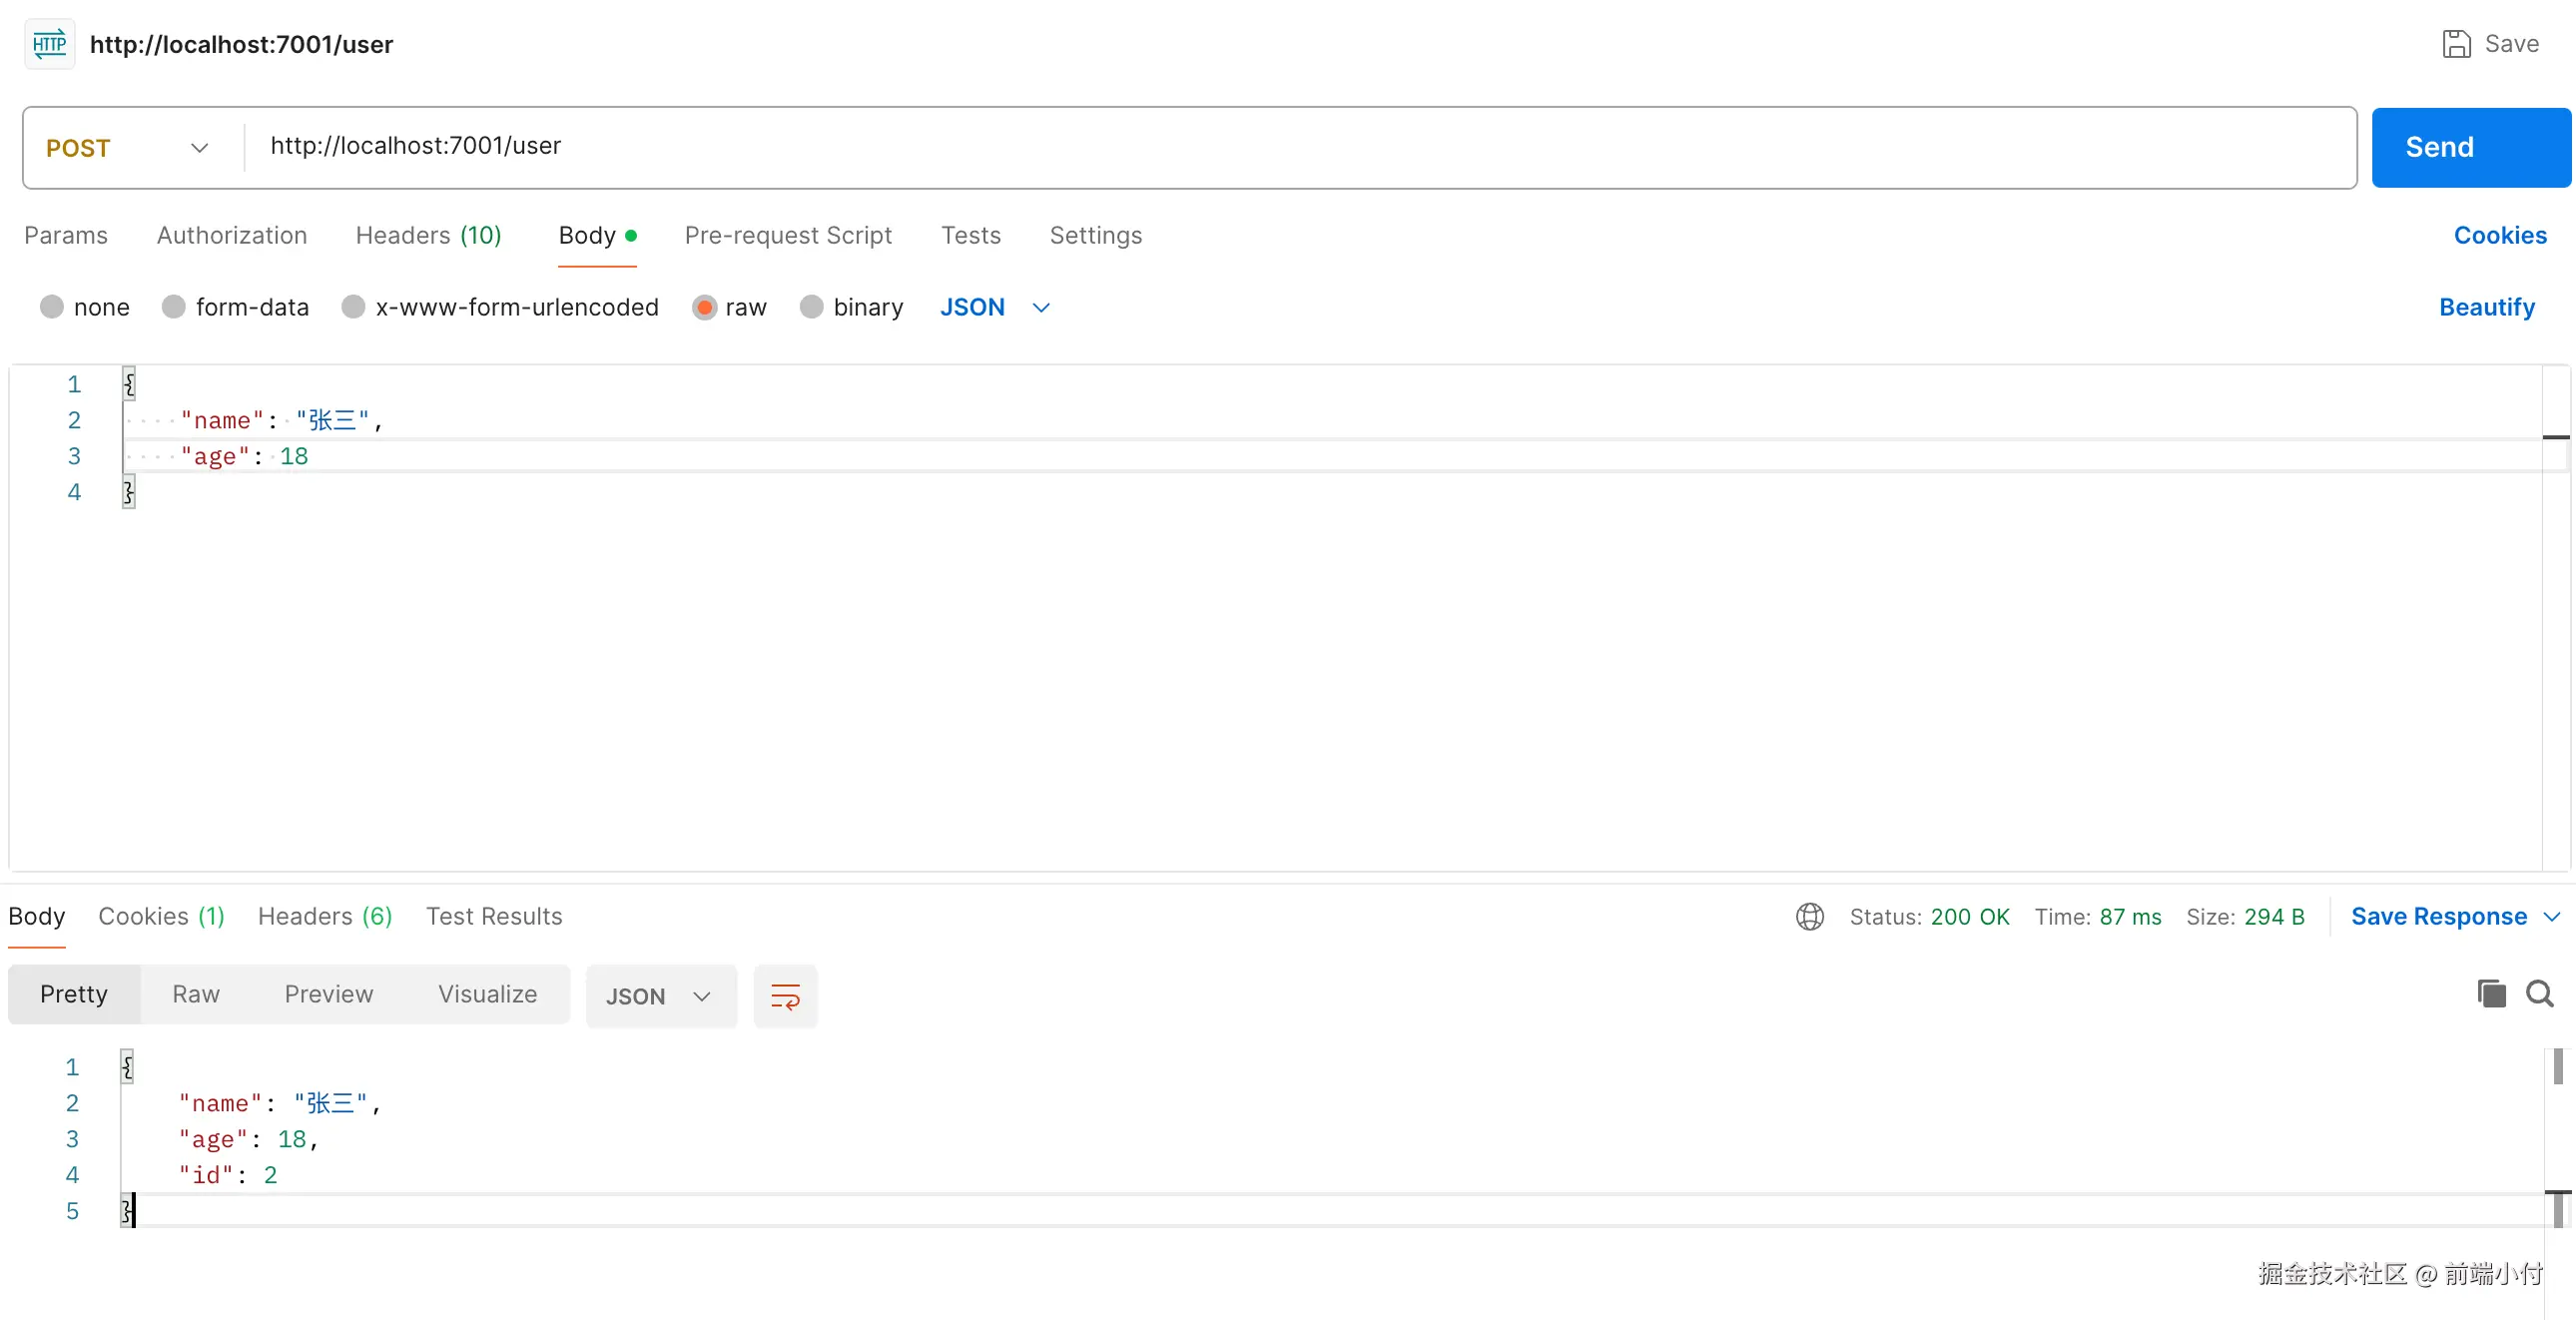Select the binary body radio option
Viewport: 2576px width, 1320px height.
point(811,307)
